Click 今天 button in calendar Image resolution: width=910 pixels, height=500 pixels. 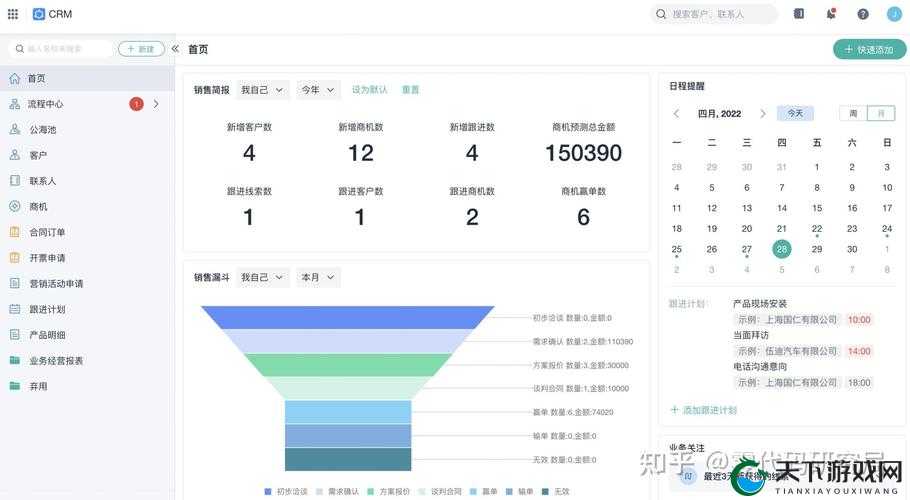[x=795, y=113]
